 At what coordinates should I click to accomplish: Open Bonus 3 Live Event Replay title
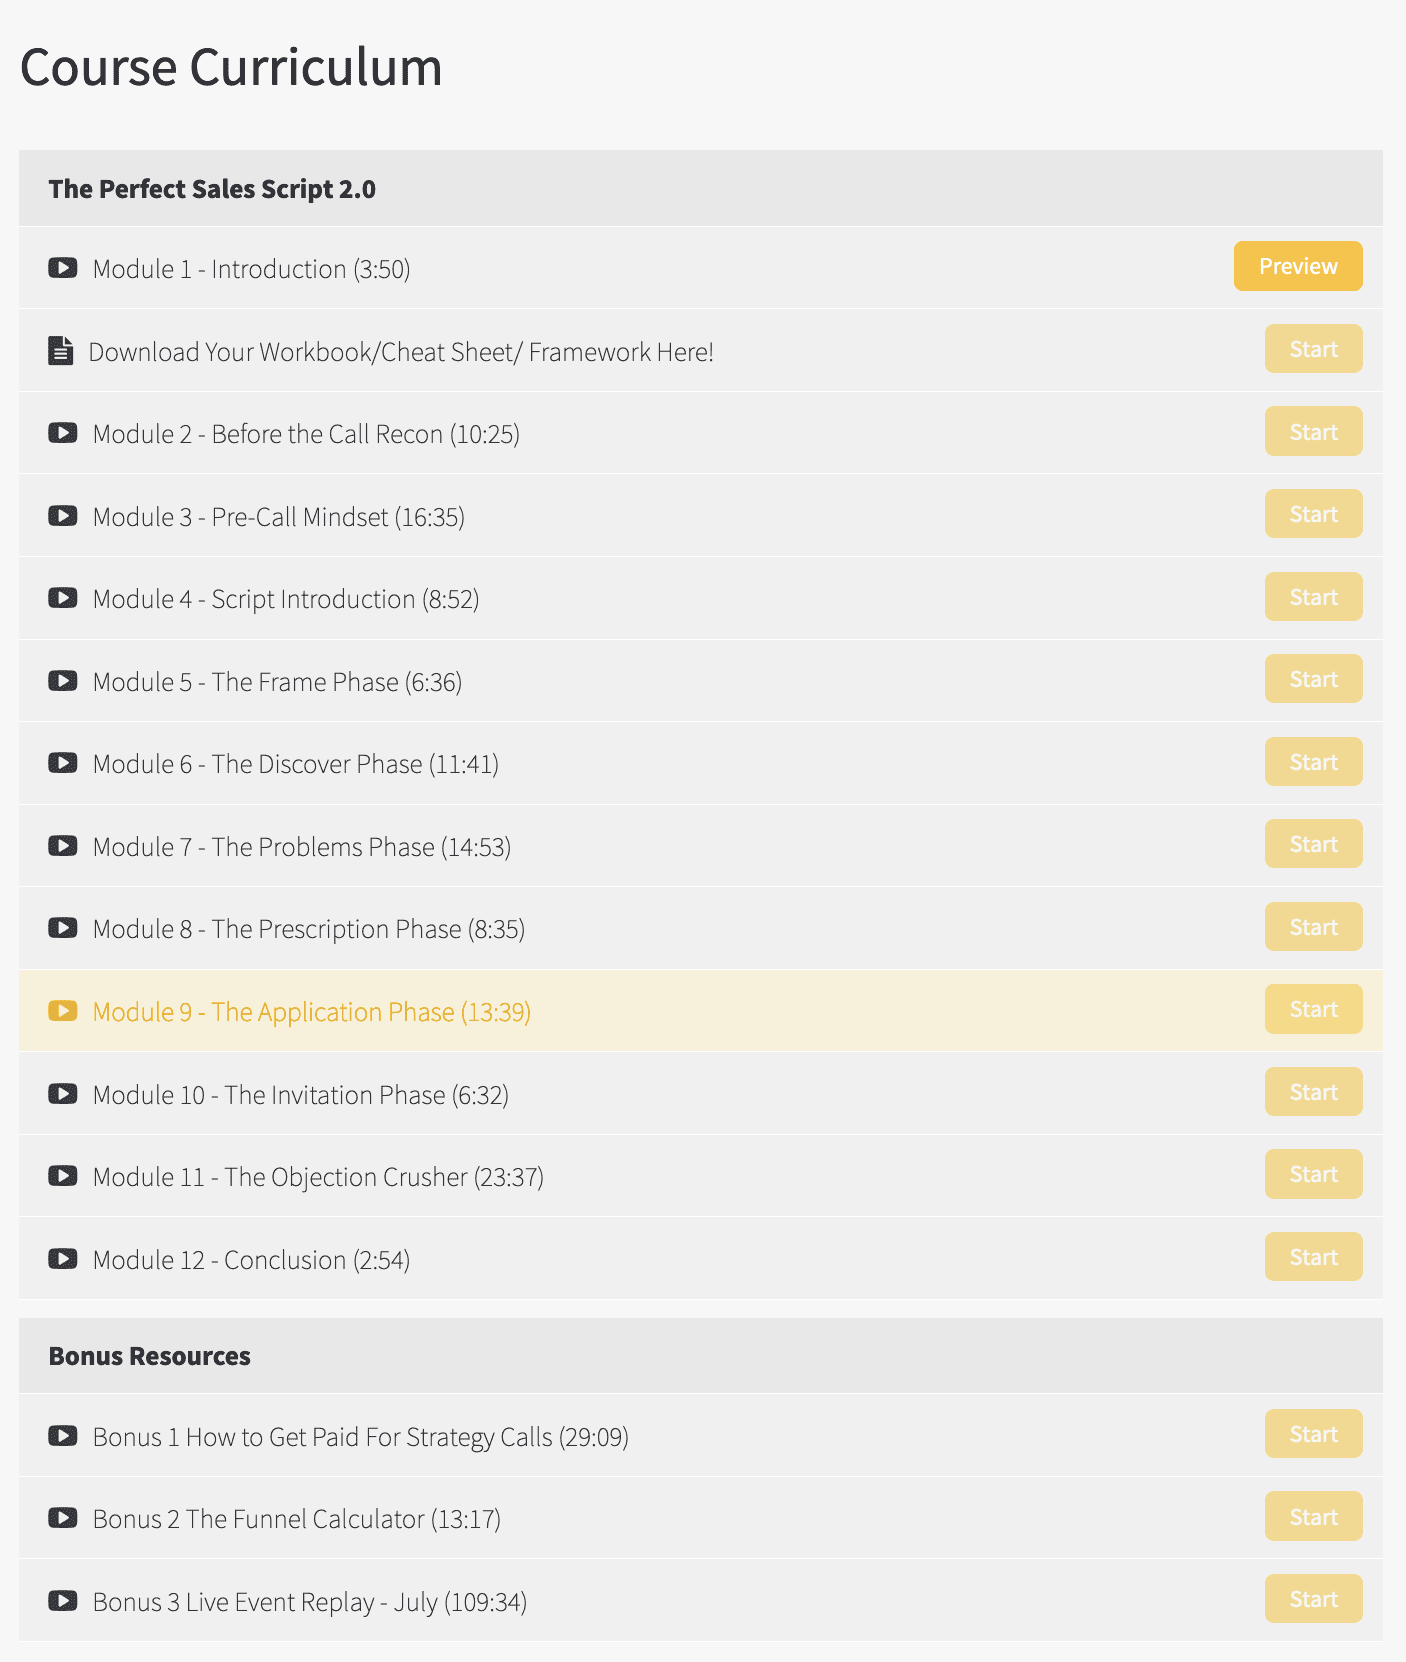[310, 1602]
